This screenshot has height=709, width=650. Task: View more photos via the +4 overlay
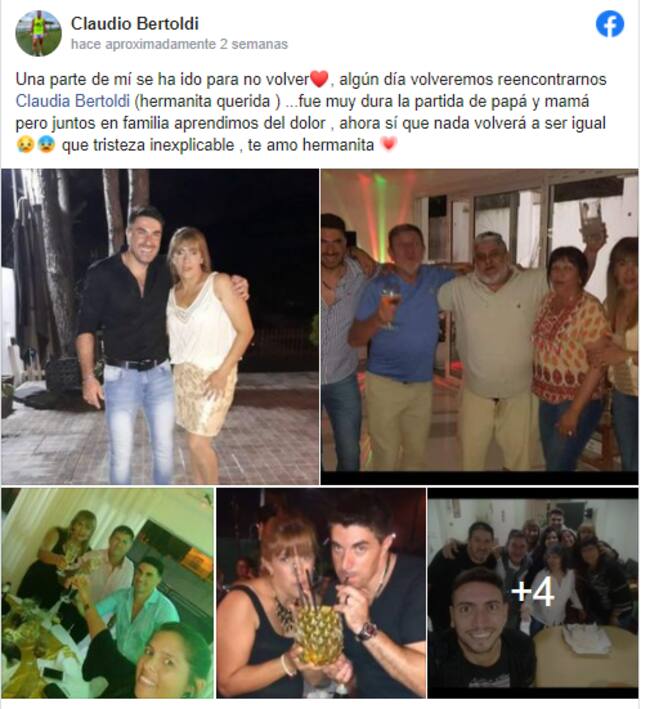click(533, 593)
